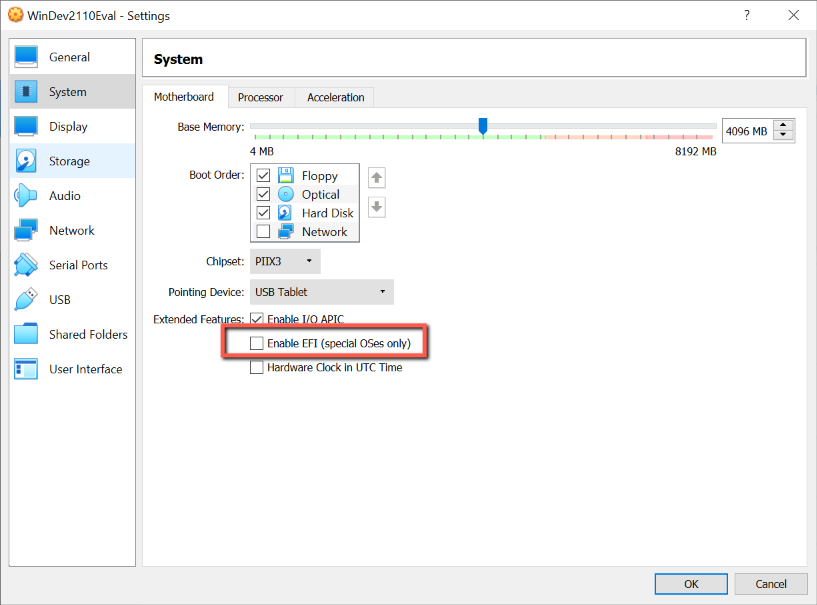This screenshot has width=817, height=605.
Task: Open the Audio speaker icon
Action: click(26, 195)
